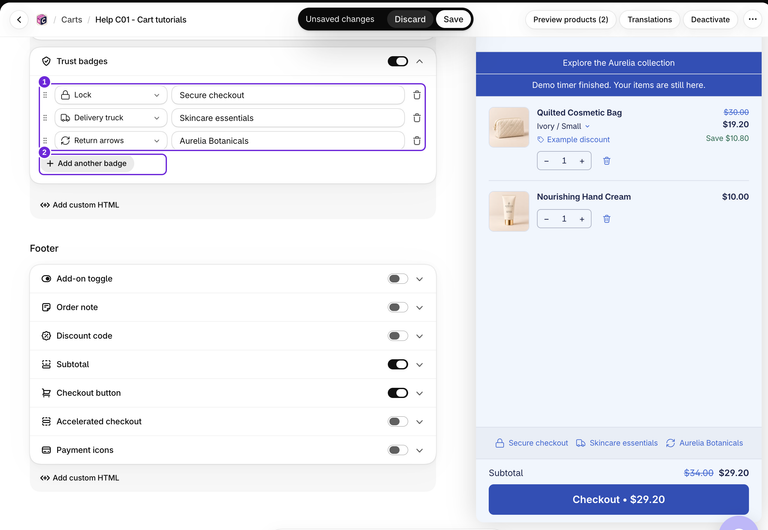
Task: Grab the drag handle for Return arrows badge
Action: pos(45,141)
